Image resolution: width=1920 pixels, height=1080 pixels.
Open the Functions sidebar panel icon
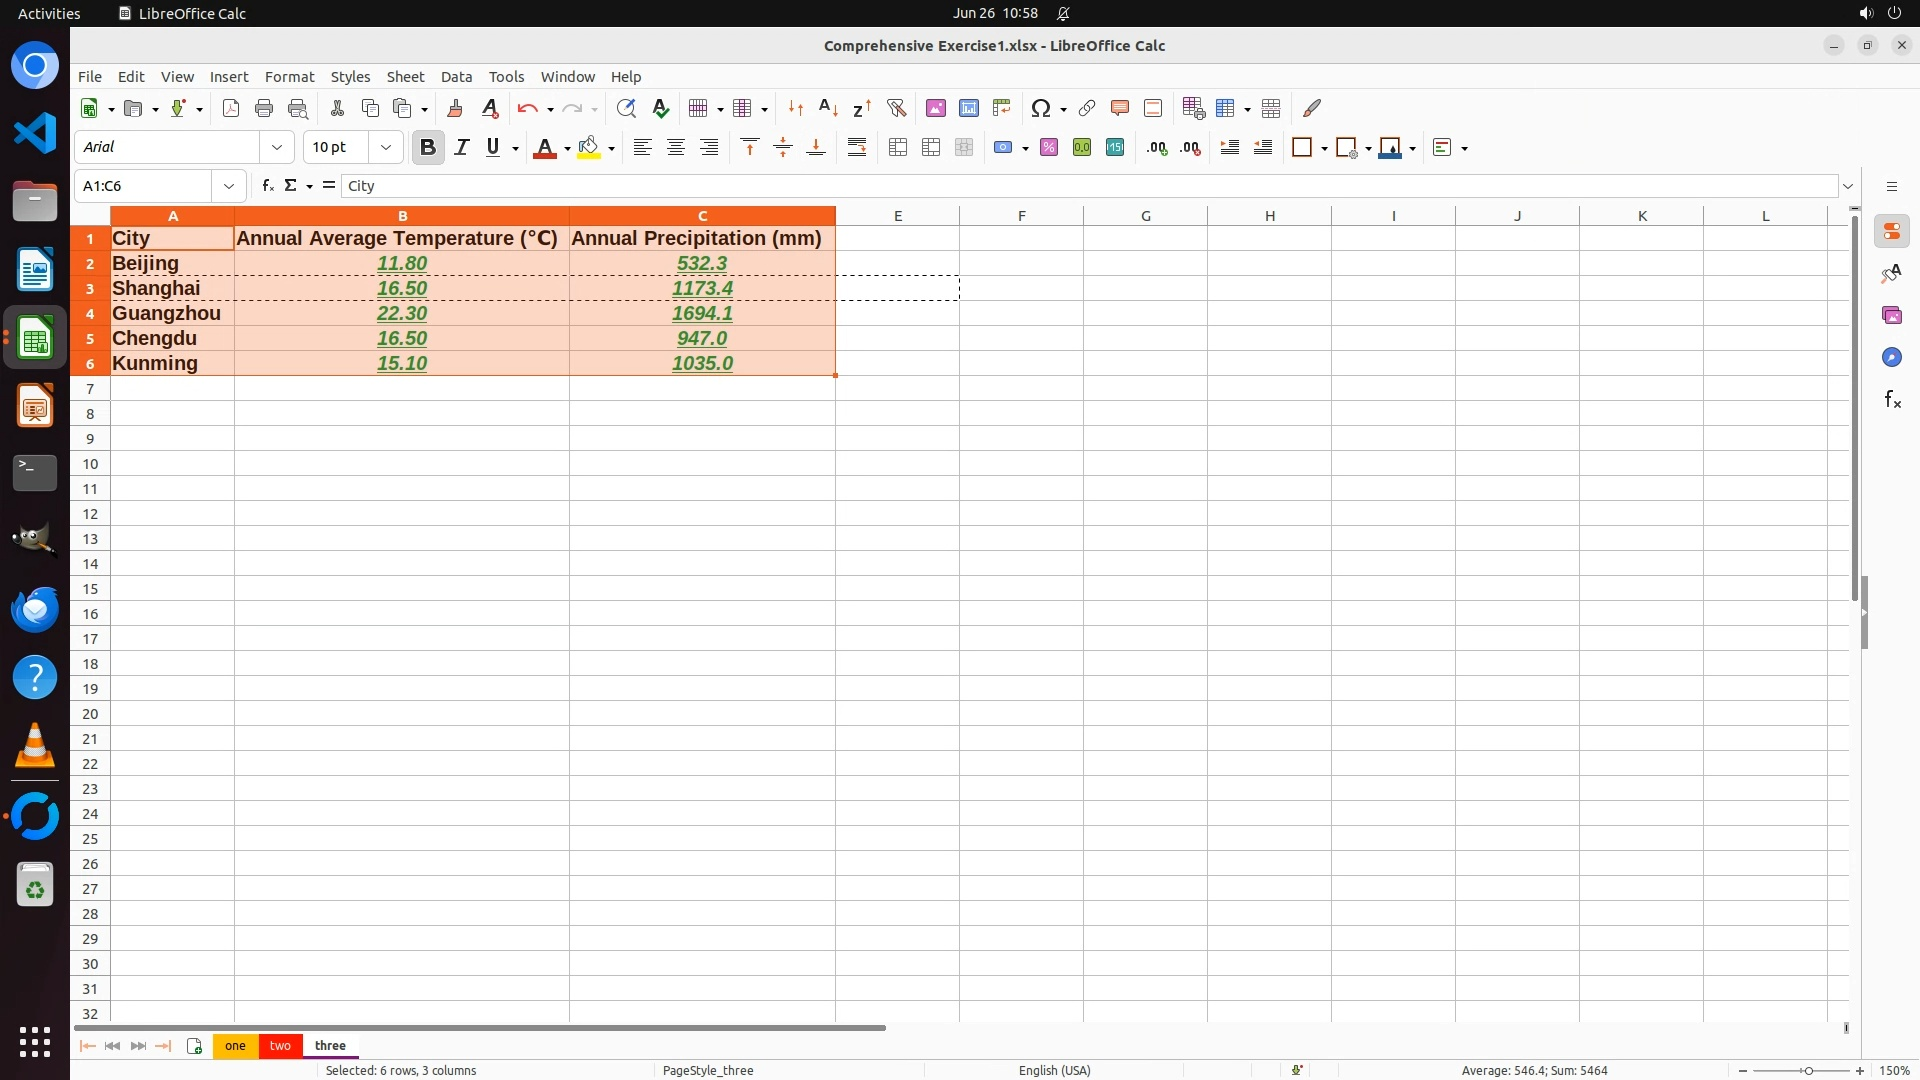tap(1892, 400)
